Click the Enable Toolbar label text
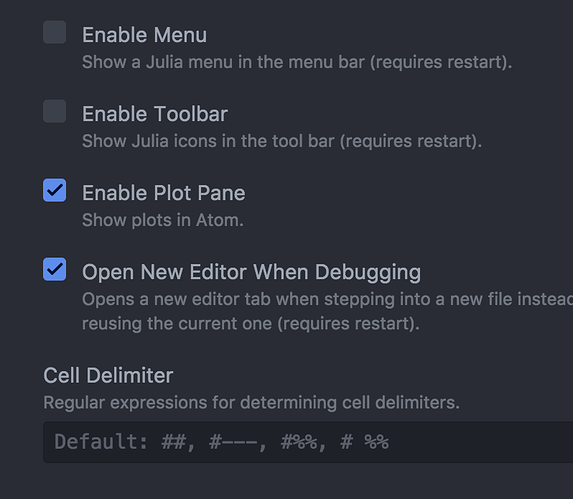Screen dimensions: 573x499 [155, 114]
